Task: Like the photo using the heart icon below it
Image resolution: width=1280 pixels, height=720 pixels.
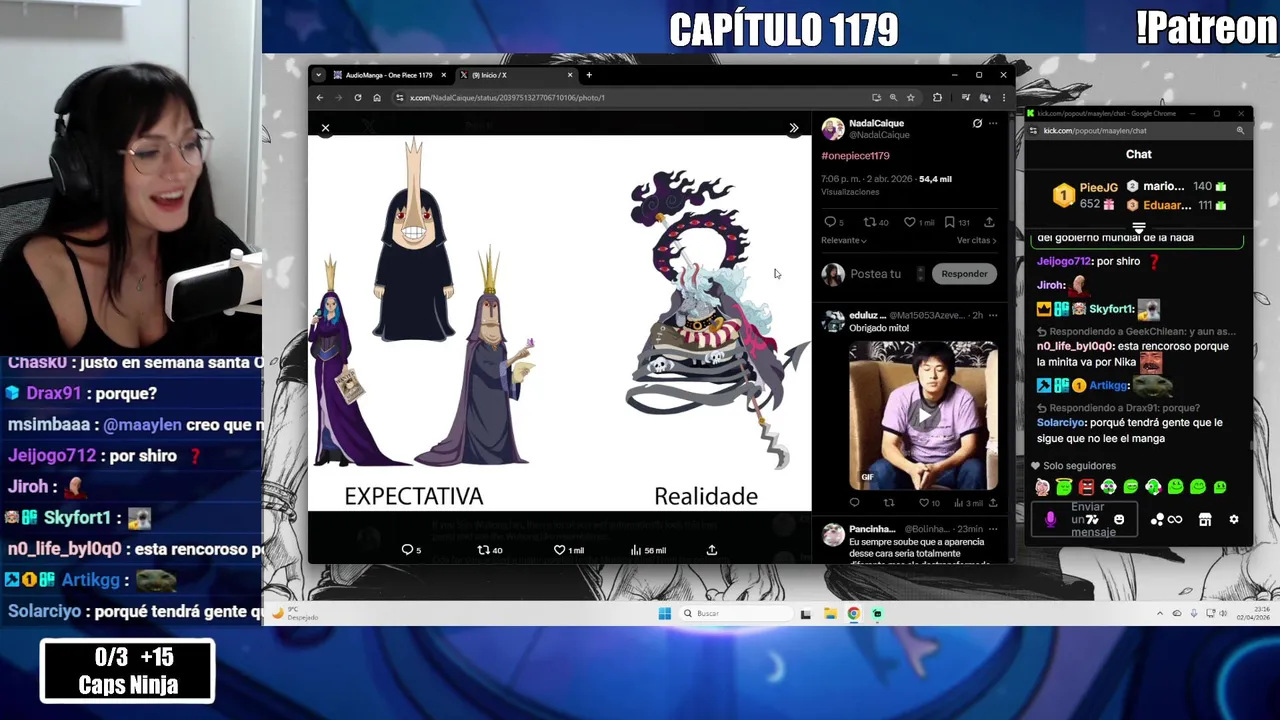Action: pos(560,550)
